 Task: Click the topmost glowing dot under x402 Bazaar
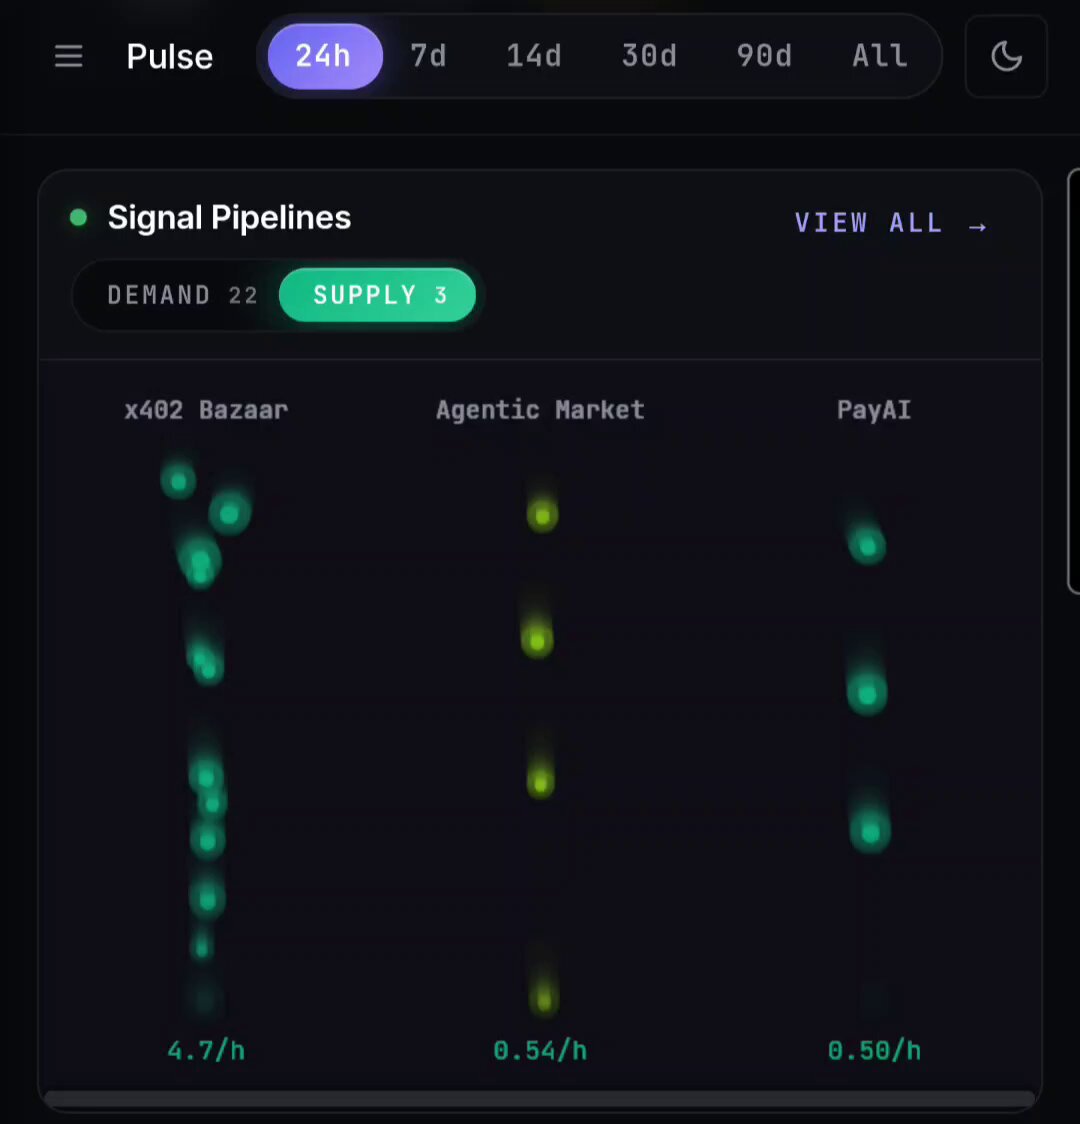tap(178, 481)
